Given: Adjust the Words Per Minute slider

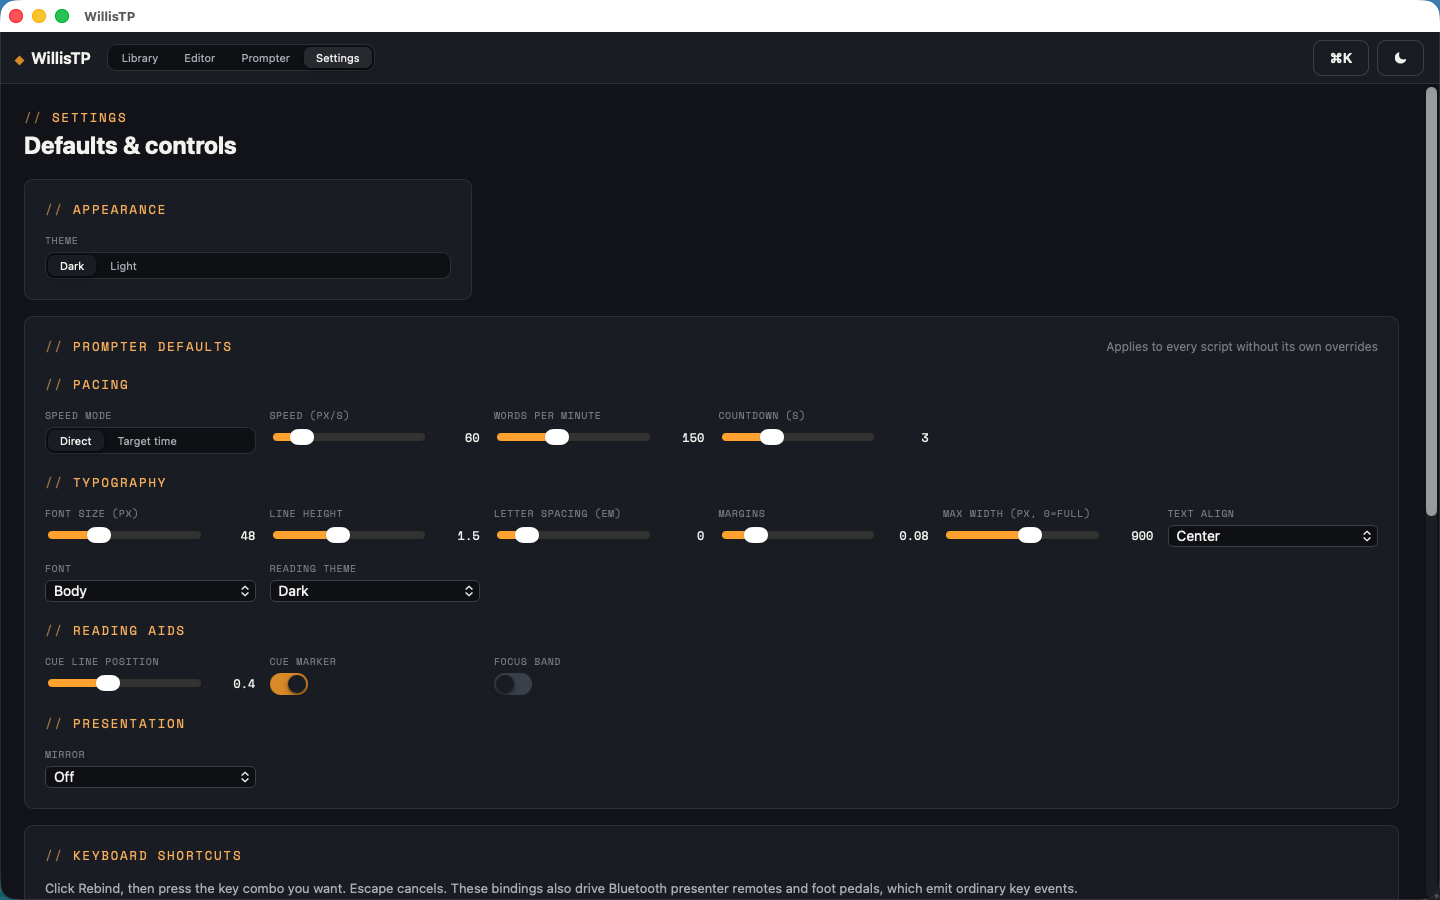Looking at the screenshot, I should point(573,437).
